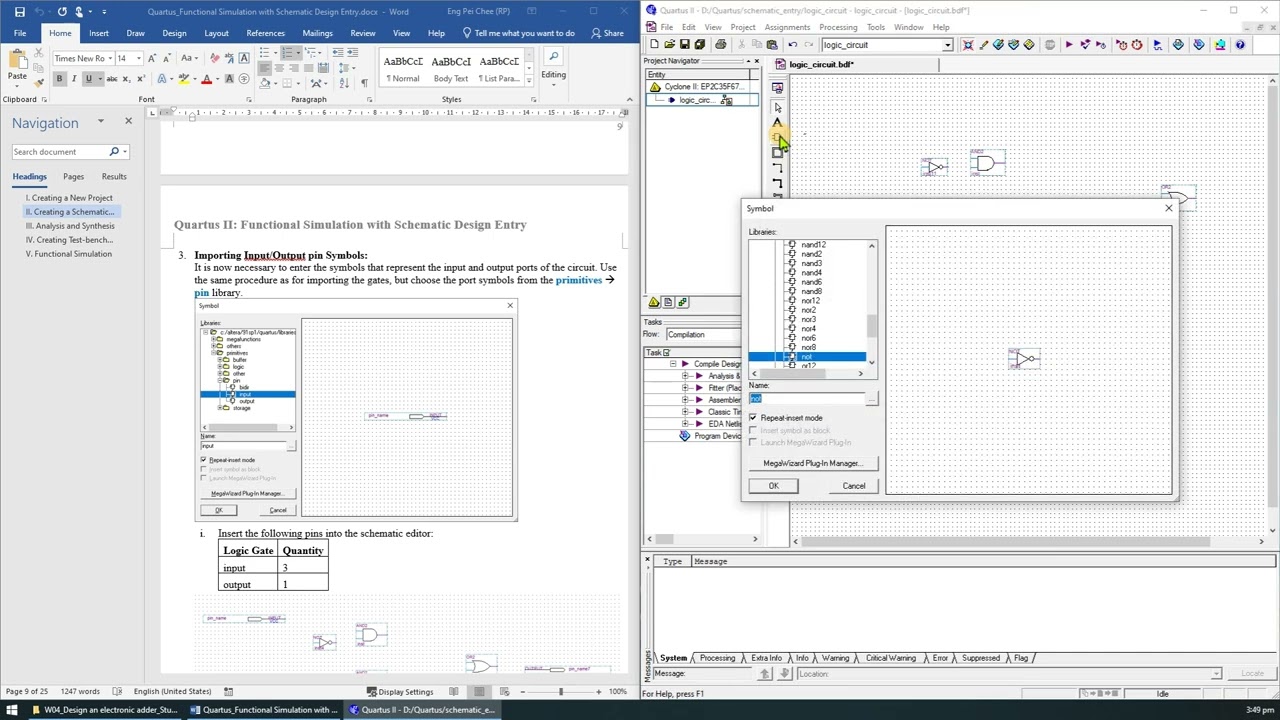This screenshot has width=1280, height=720.
Task: Toggle italic formatting in Word
Action: click(x=73, y=79)
